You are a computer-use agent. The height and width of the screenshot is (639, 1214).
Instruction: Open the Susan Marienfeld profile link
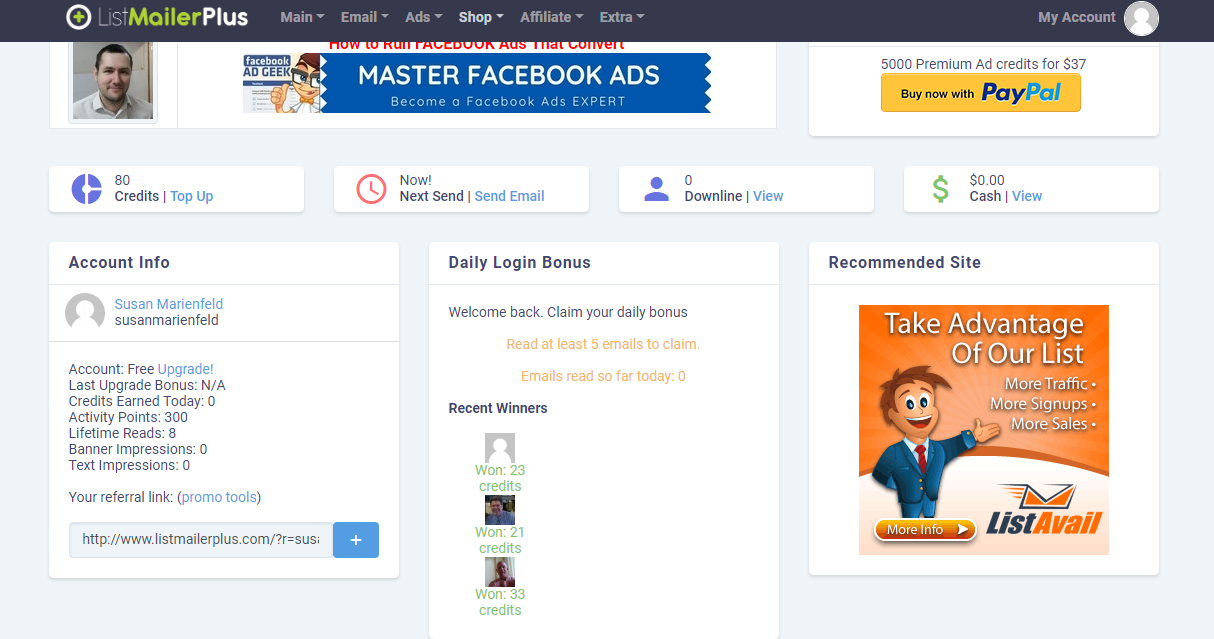point(169,304)
